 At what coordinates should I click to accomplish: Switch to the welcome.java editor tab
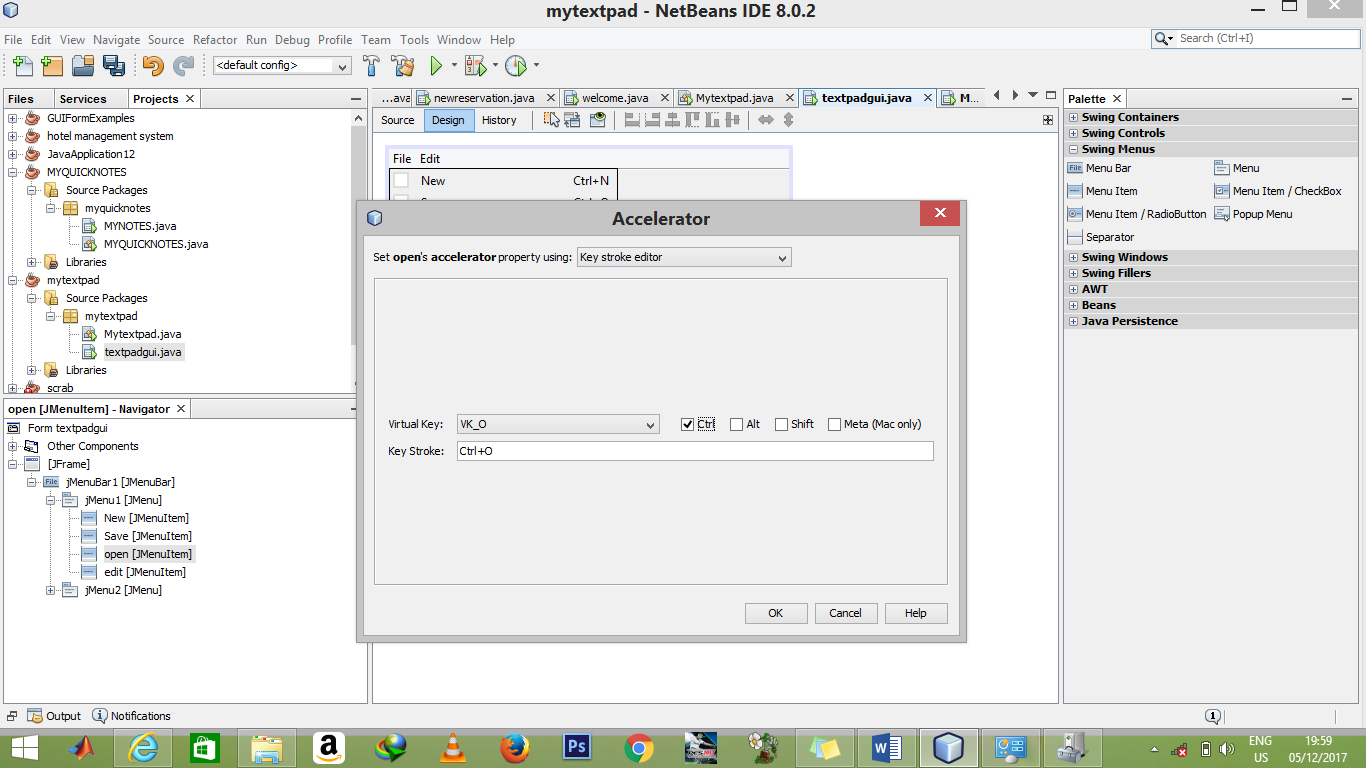(615, 98)
